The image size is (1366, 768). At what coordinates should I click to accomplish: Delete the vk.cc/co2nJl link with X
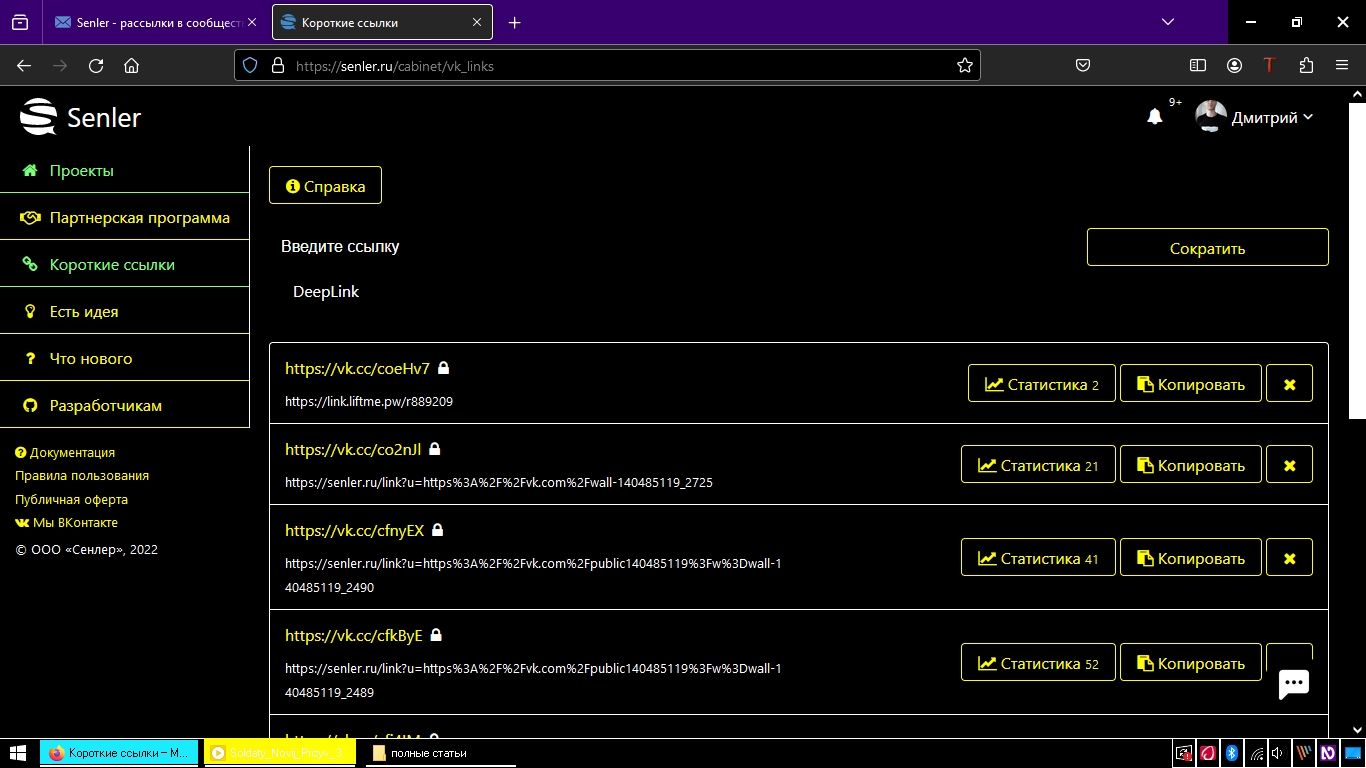click(x=1289, y=465)
